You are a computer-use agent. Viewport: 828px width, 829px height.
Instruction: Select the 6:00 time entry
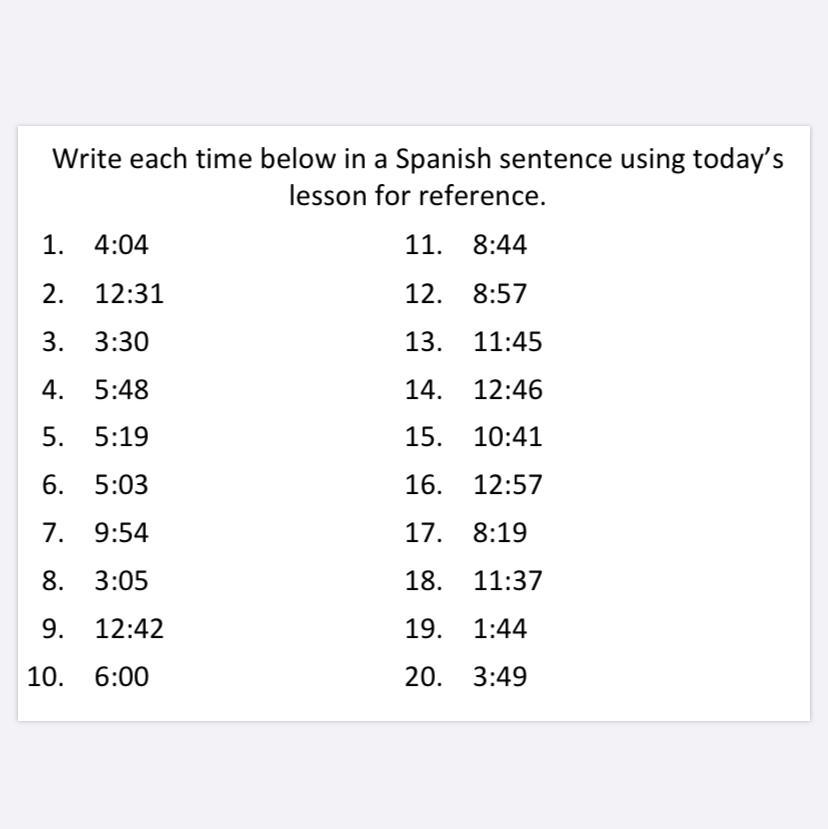121,677
